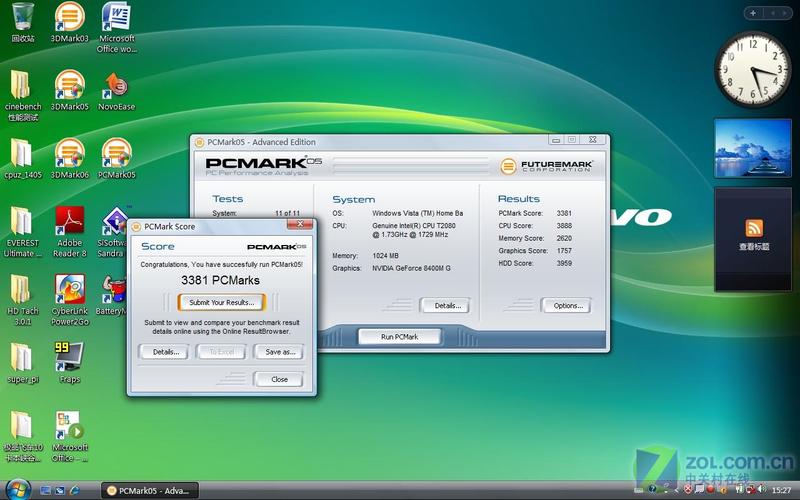Click the Switch Windows quick launch icon
800x500 pixels.
coord(60,491)
